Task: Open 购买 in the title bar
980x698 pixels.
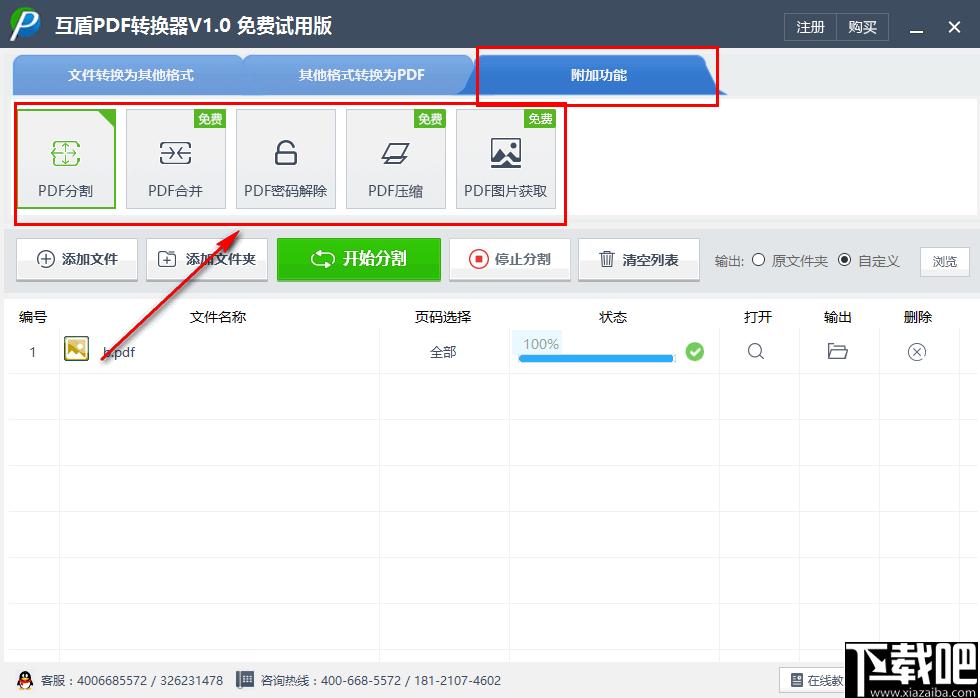Action: point(862,27)
